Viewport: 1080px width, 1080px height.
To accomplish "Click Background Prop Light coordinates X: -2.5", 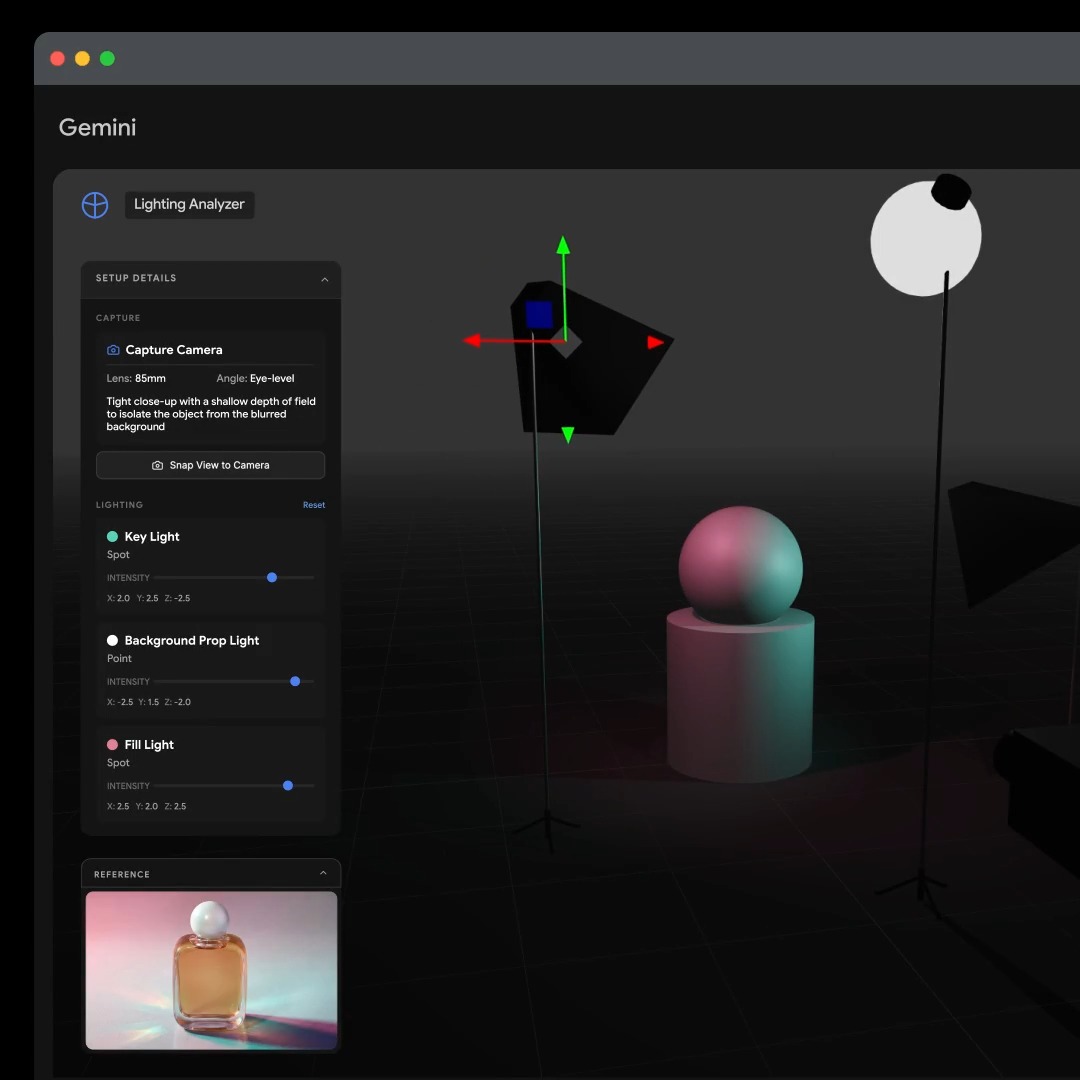I will point(120,702).
